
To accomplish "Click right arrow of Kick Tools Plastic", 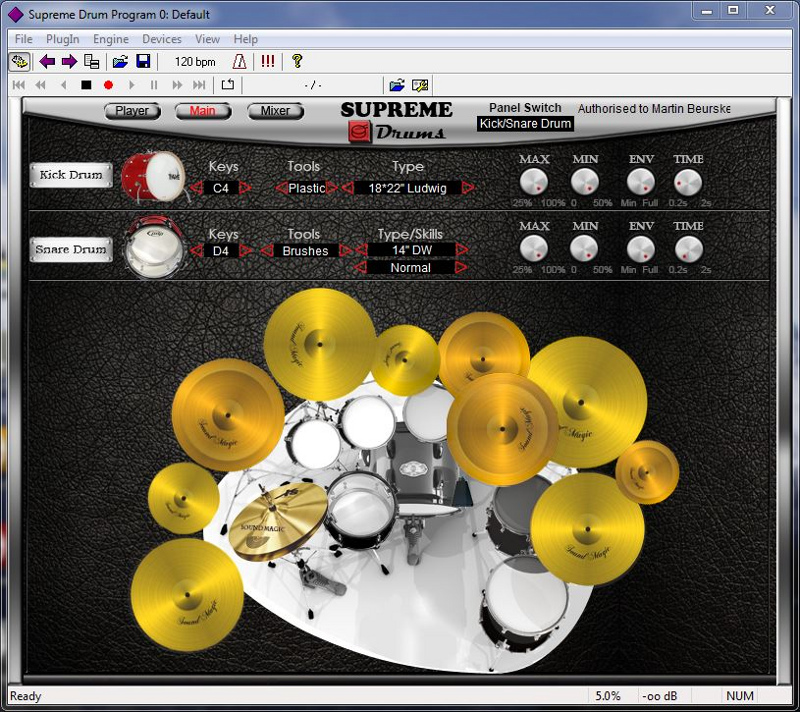I will click(332, 188).
